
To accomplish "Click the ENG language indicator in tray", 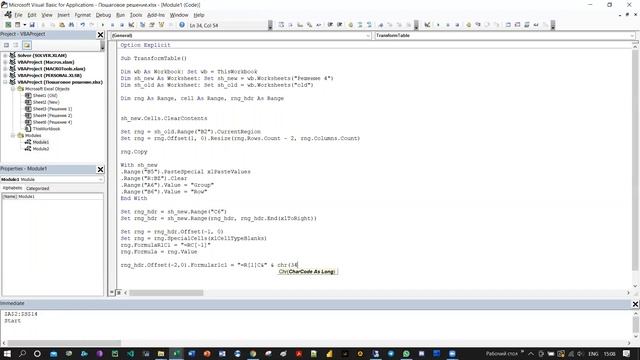I will [593, 354].
